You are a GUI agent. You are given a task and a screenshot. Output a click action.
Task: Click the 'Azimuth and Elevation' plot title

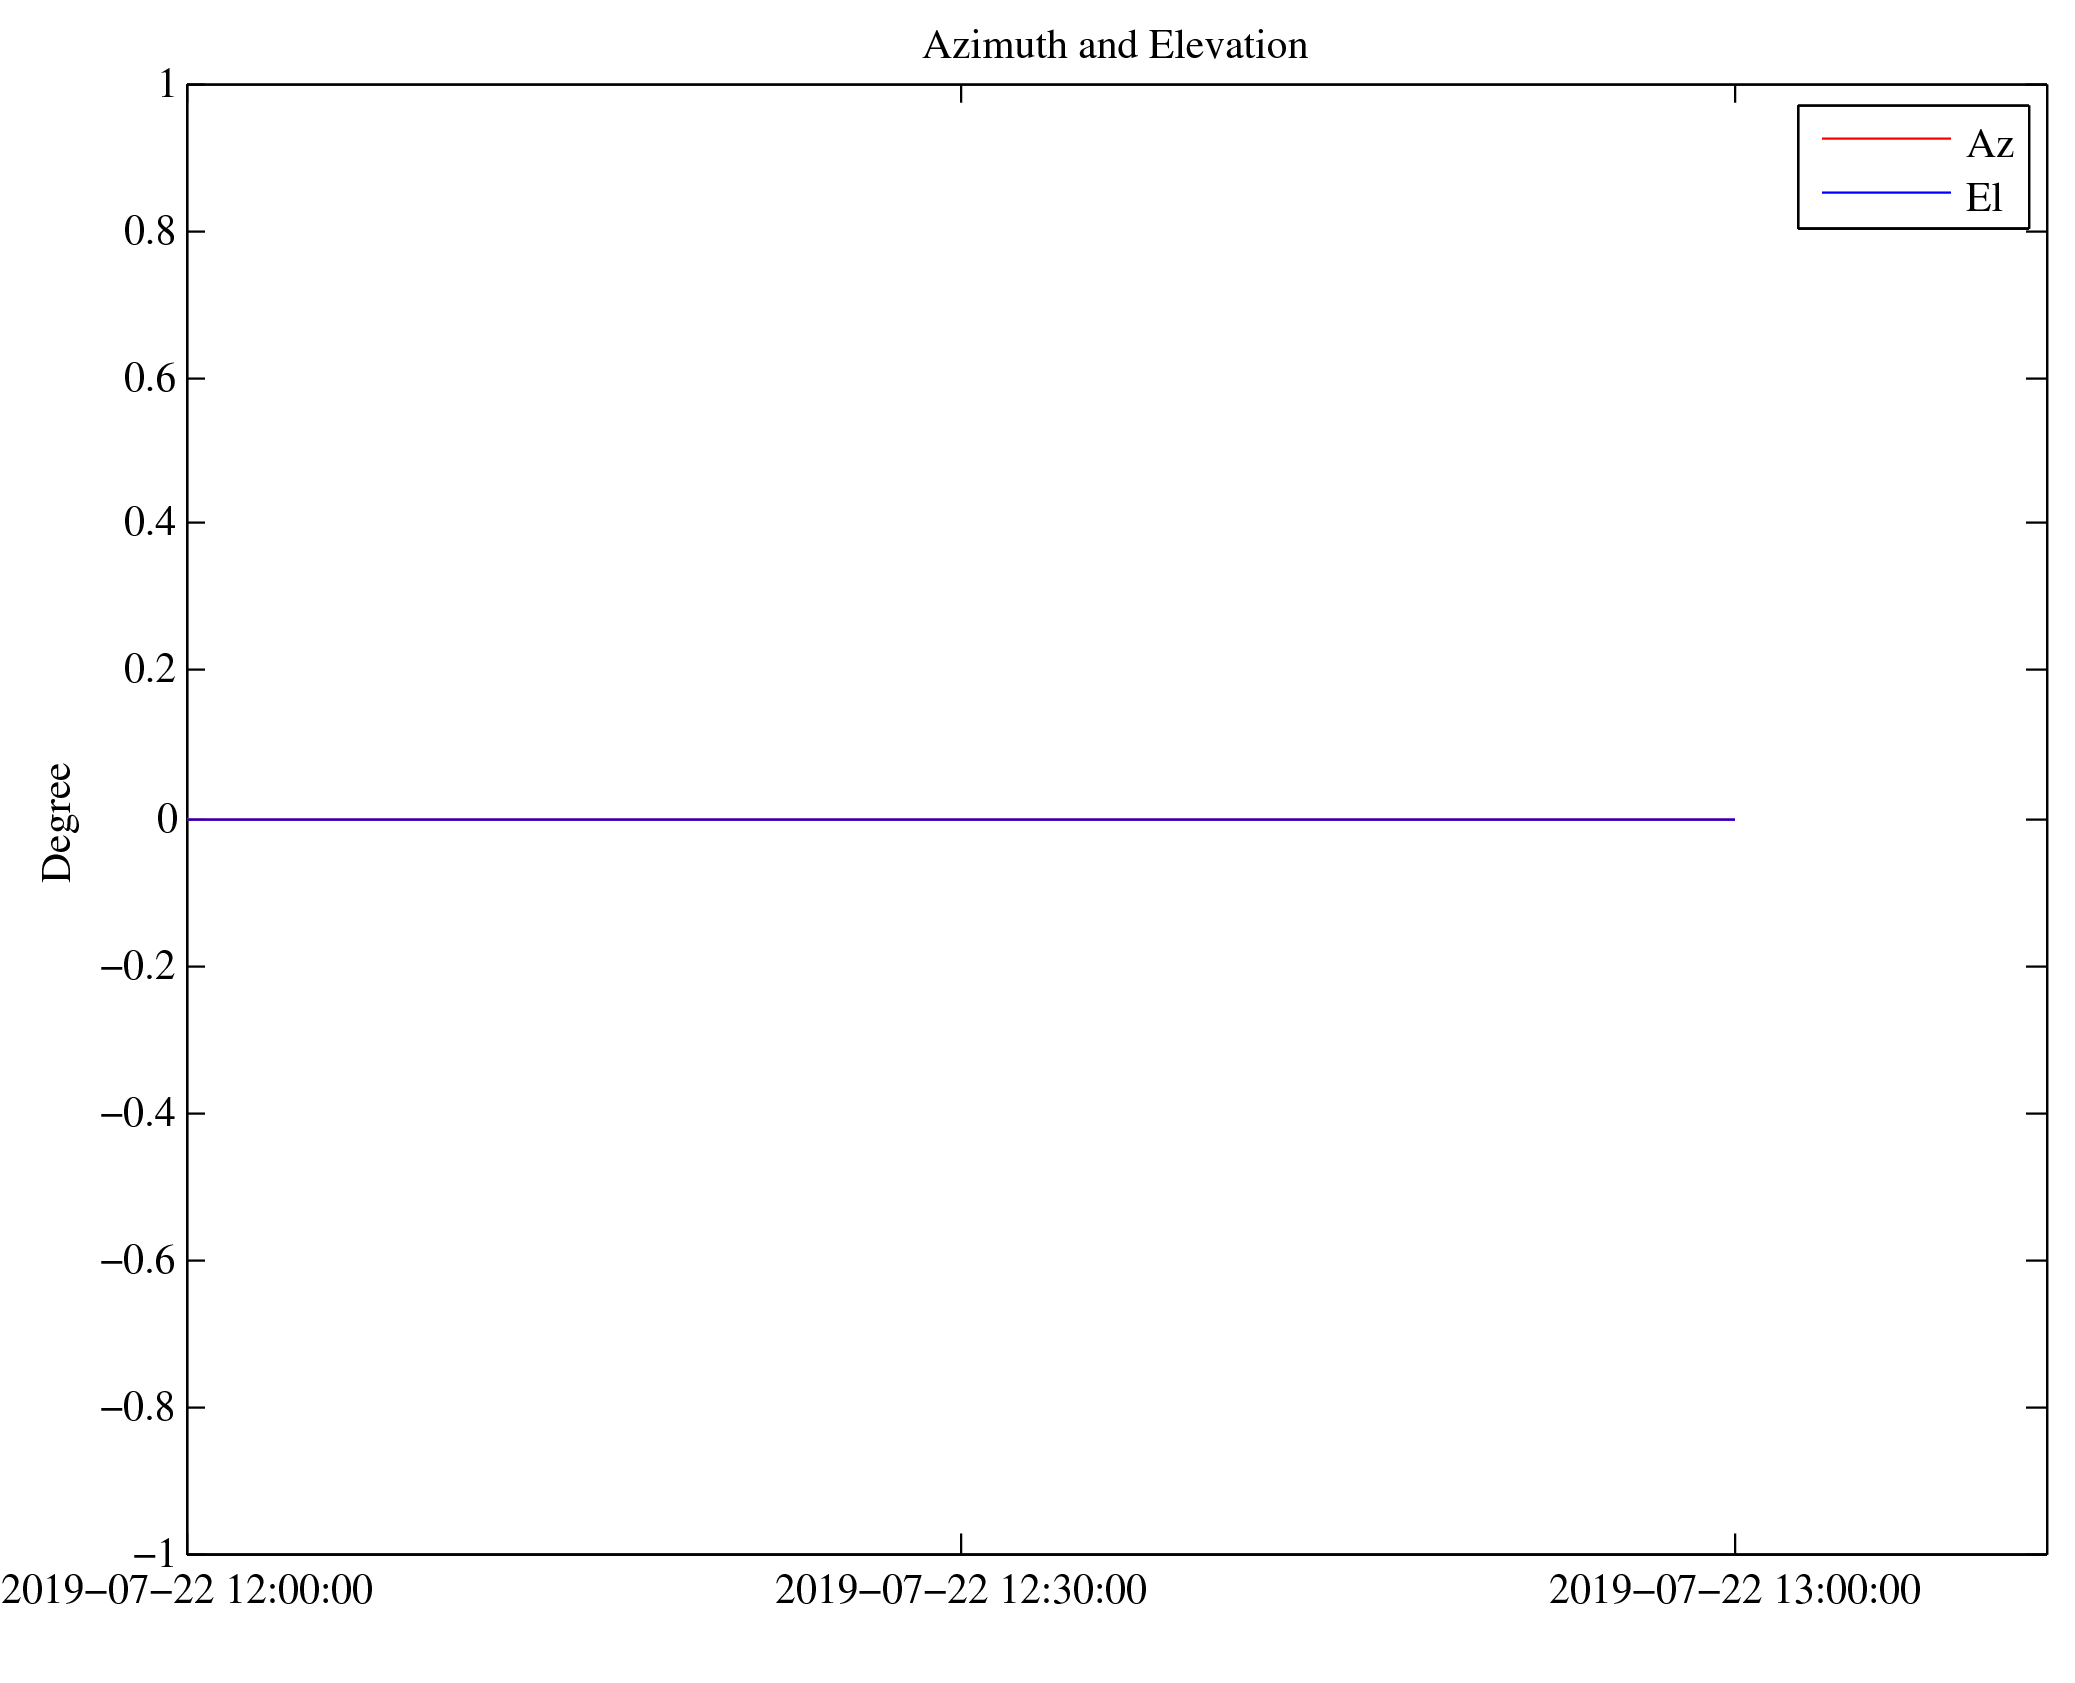(x=1114, y=46)
